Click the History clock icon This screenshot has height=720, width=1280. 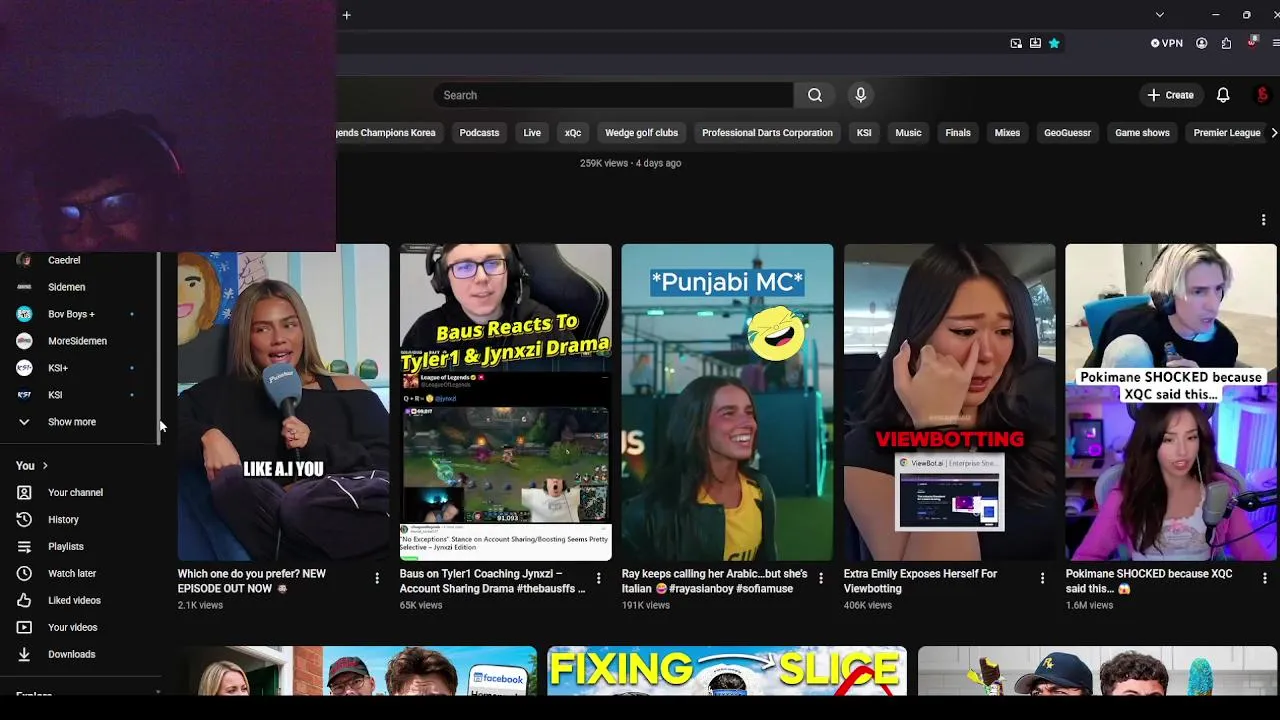25,519
